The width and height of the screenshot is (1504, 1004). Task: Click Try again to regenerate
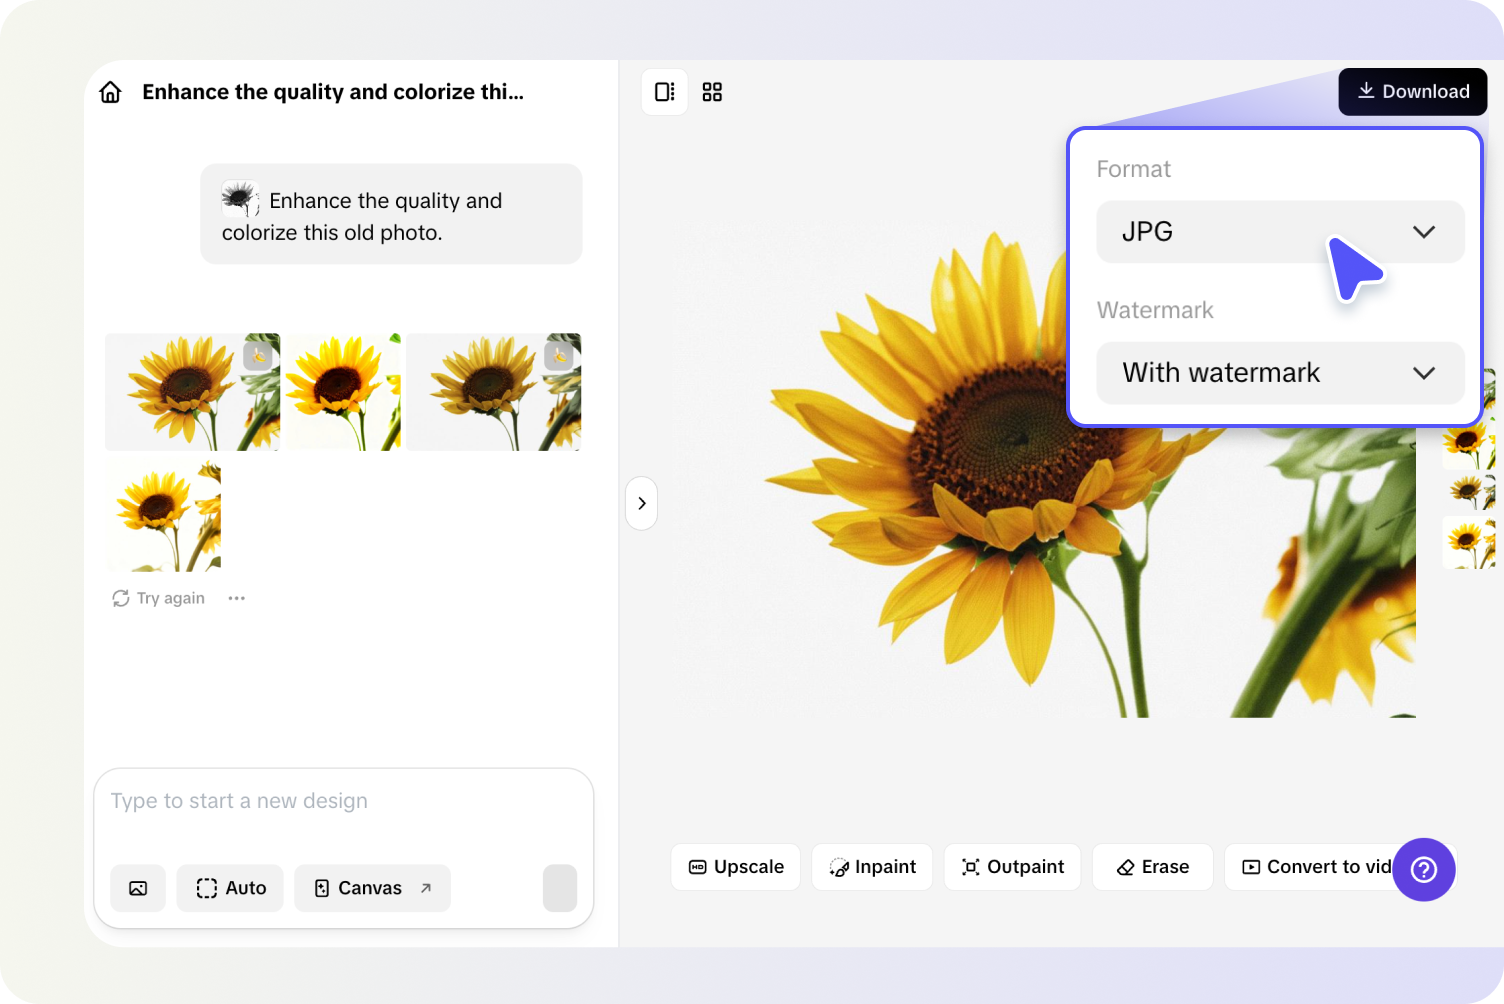tap(159, 598)
